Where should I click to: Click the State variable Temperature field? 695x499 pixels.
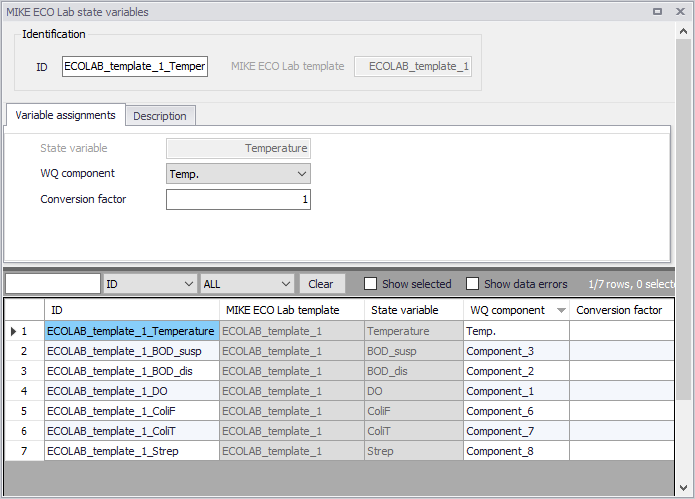coord(238,148)
